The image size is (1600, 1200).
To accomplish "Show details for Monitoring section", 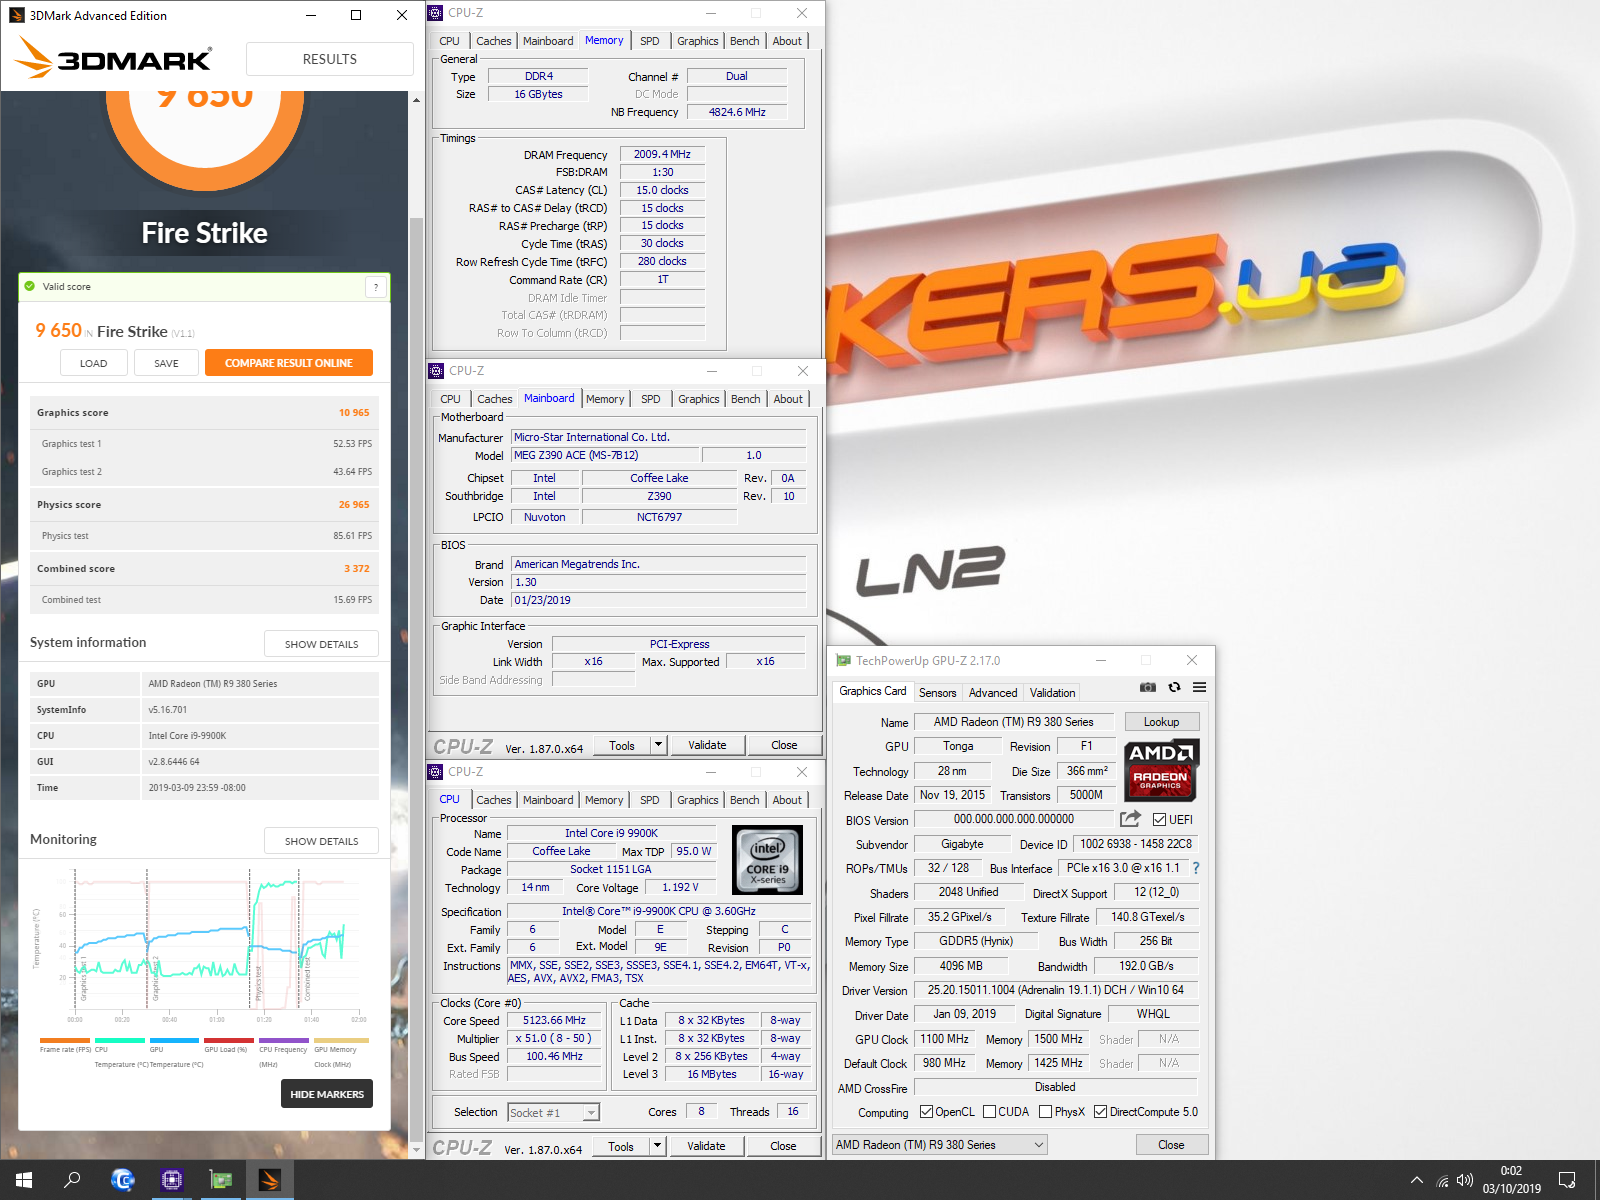I will (x=321, y=841).
